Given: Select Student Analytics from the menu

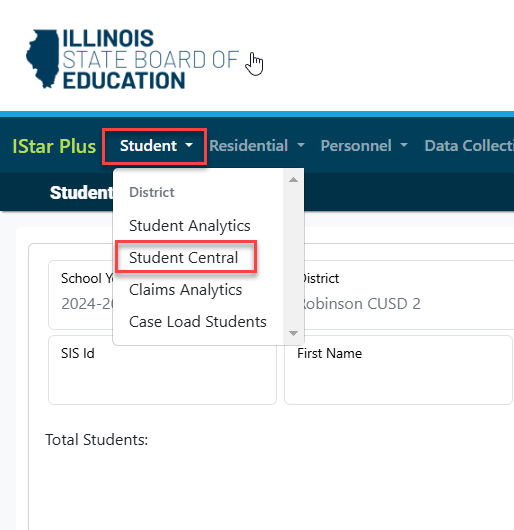Looking at the screenshot, I should [190, 225].
